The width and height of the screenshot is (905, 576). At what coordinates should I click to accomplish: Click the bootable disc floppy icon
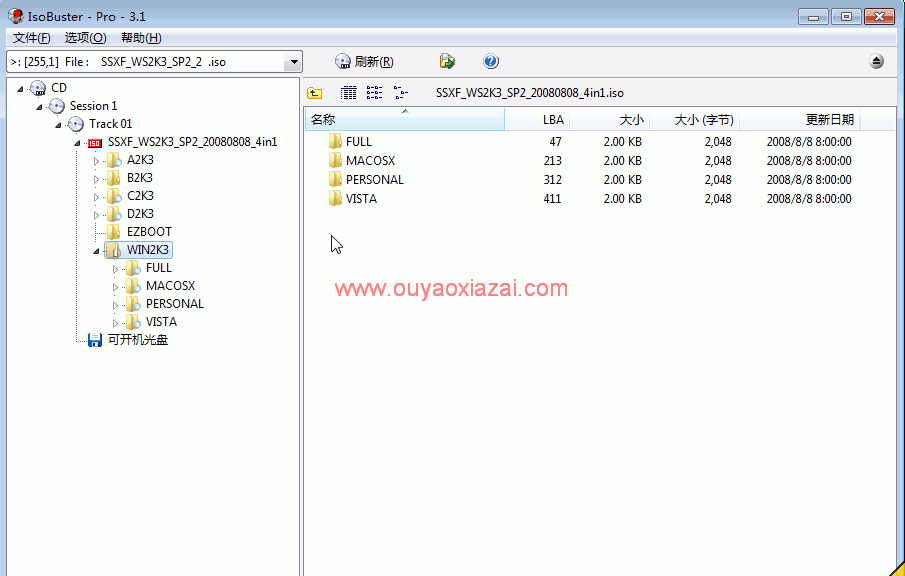coord(95,340)
